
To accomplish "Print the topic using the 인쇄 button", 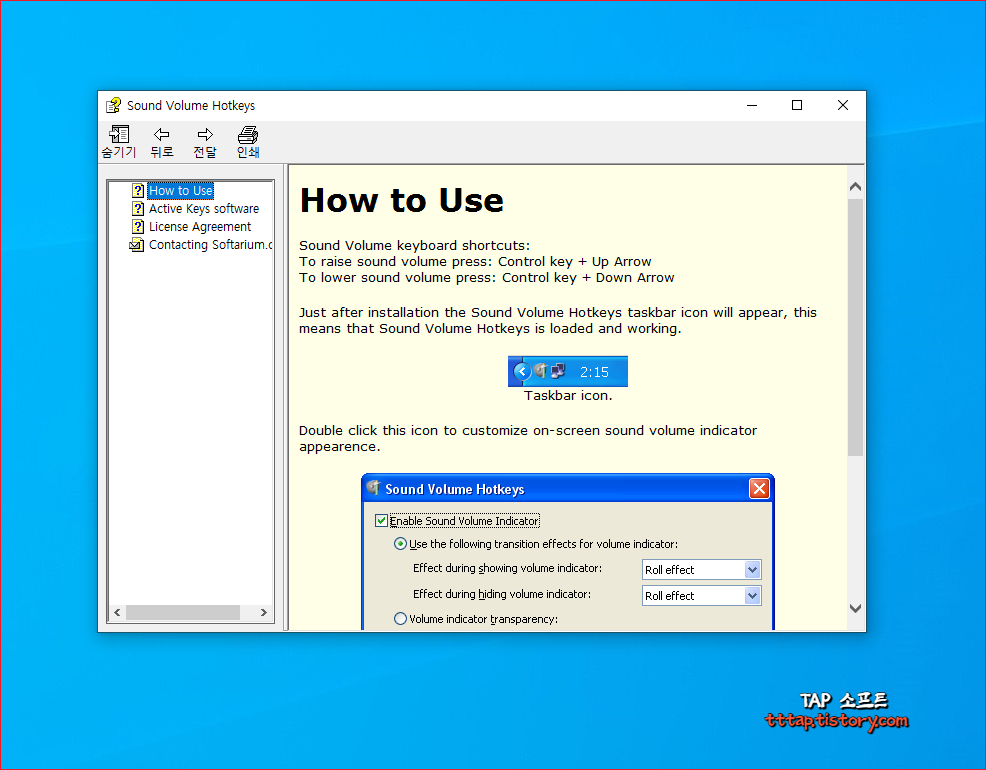I will (248, 141).
